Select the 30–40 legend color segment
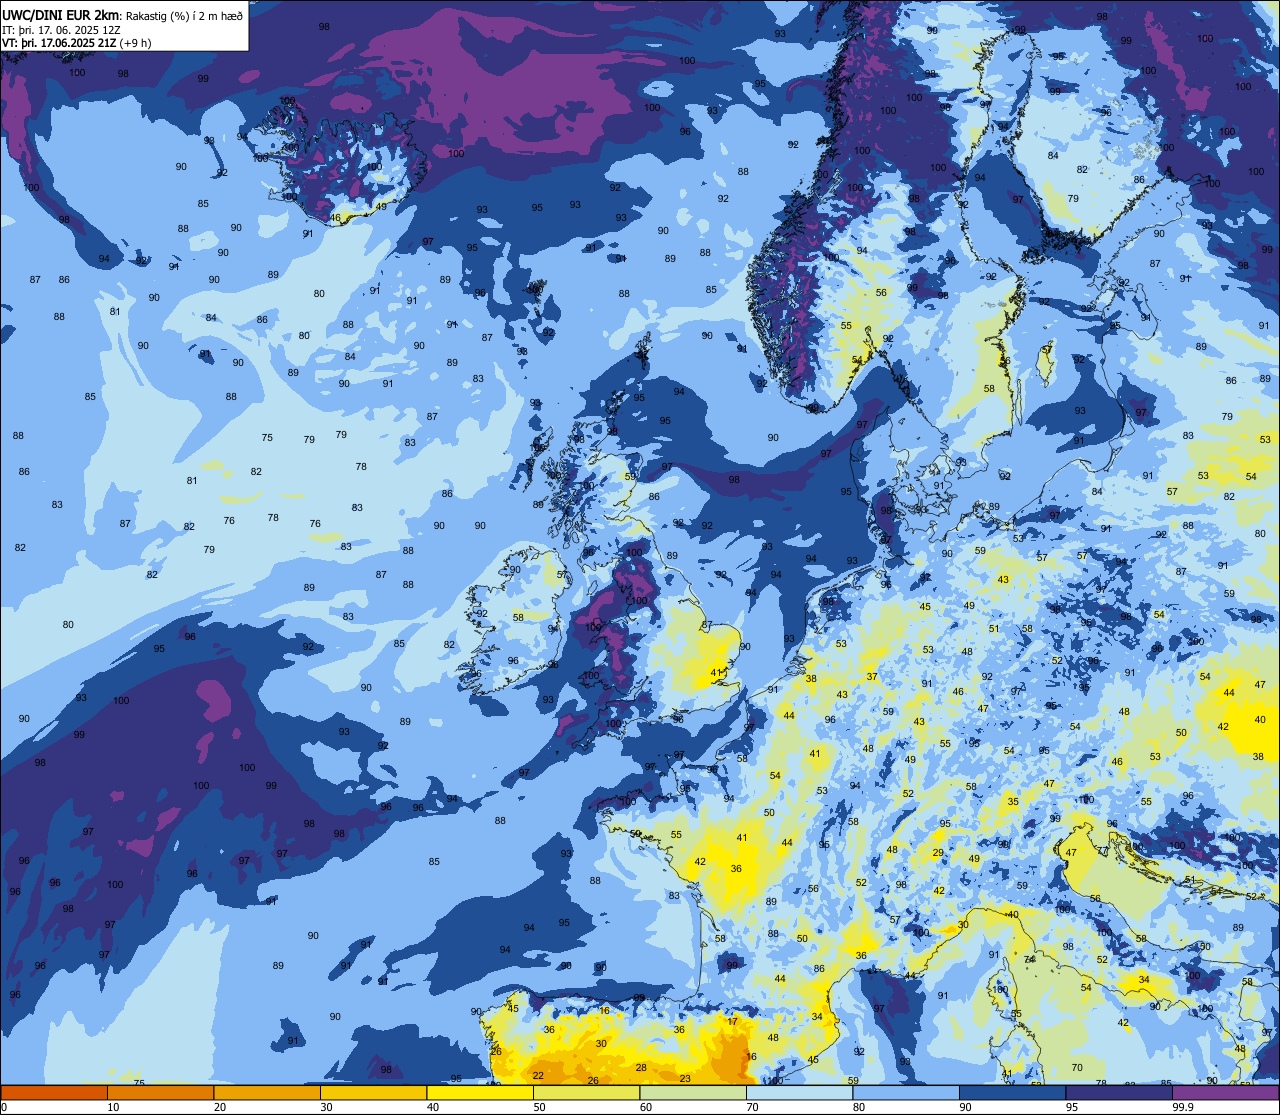The image size is (1280, 1115). click(373, 1092)
